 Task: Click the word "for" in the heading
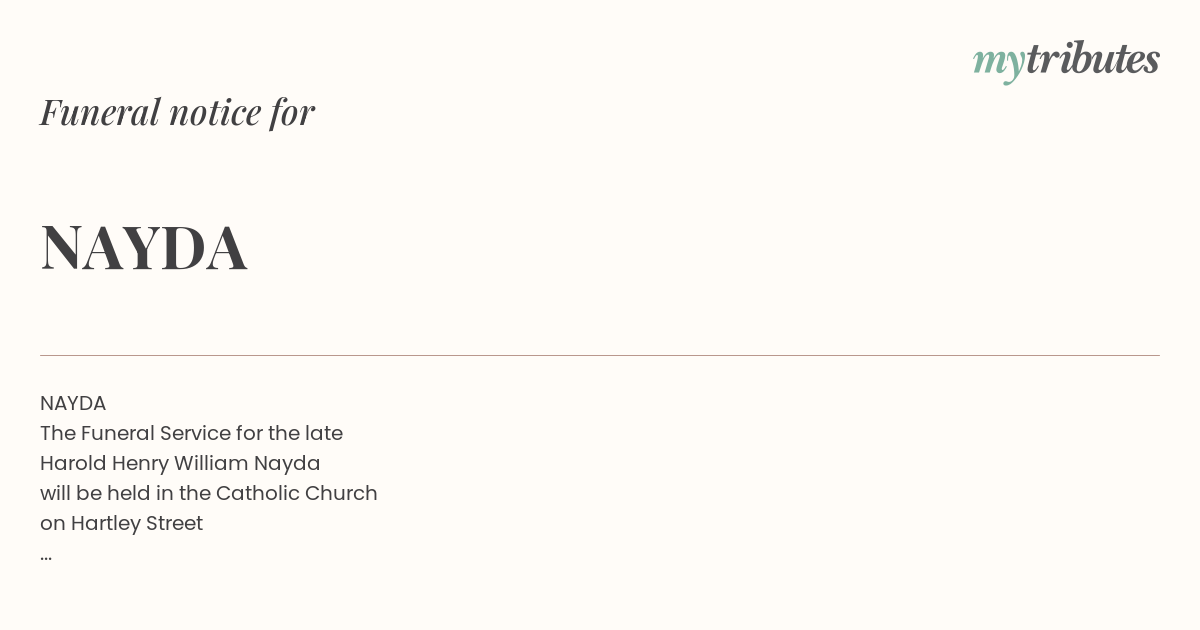point(292,113)
